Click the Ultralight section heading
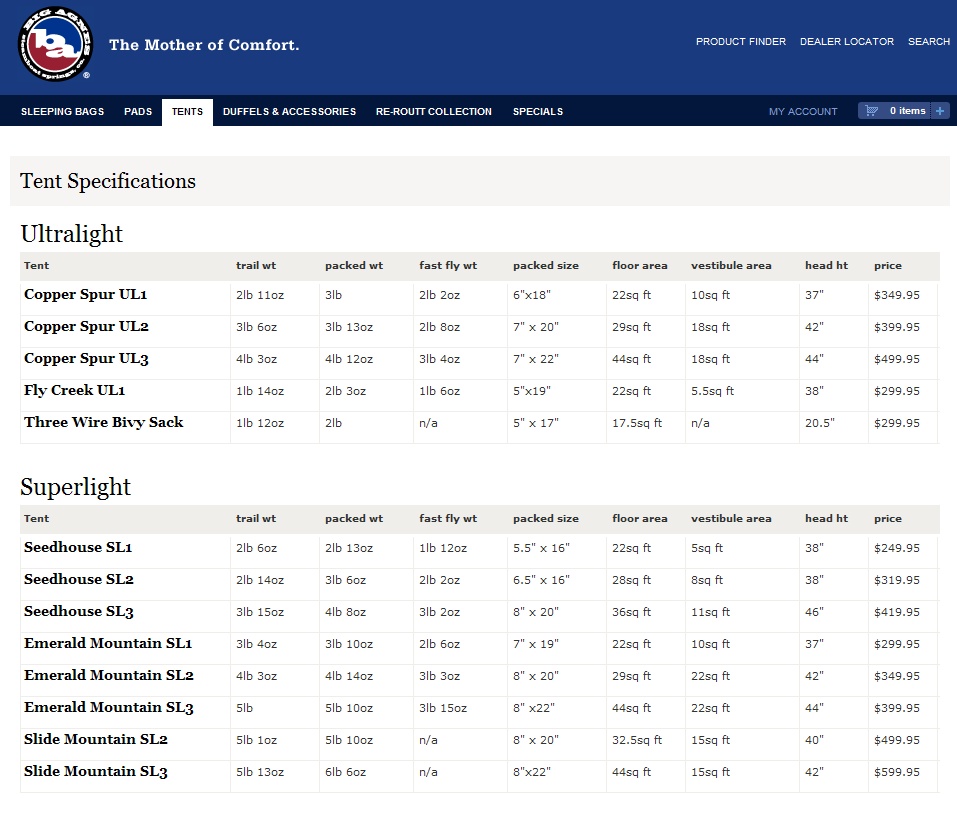957x817 pixels. (x=71, y=234)
